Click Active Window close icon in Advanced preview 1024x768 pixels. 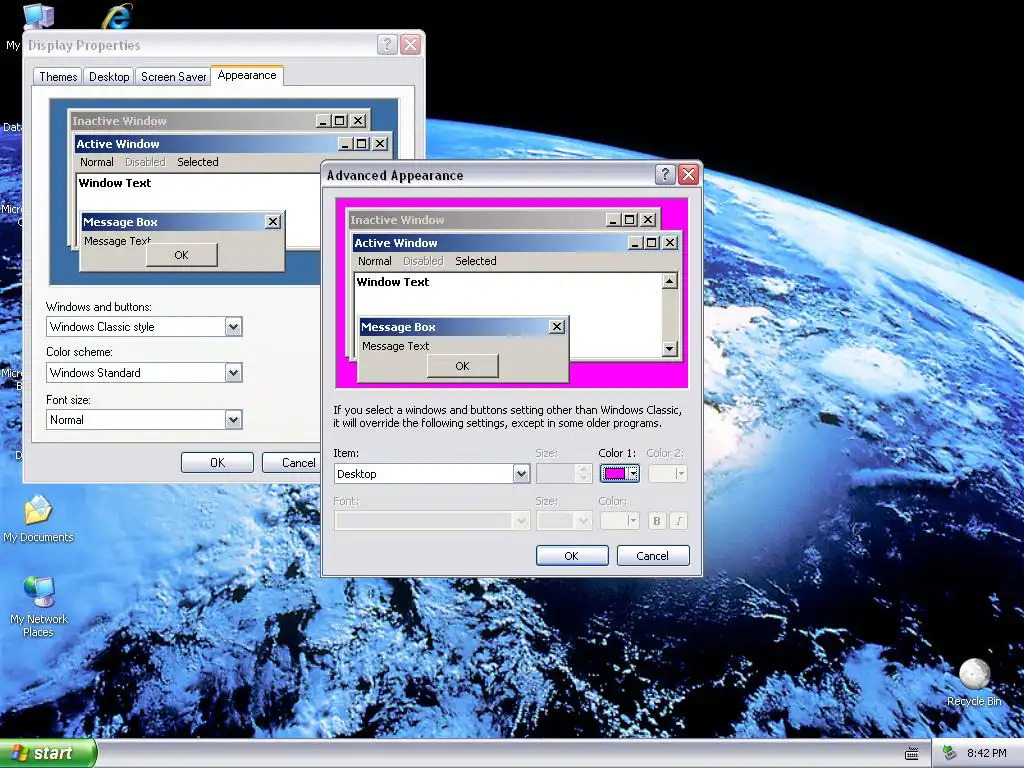(x=670, y=243)
